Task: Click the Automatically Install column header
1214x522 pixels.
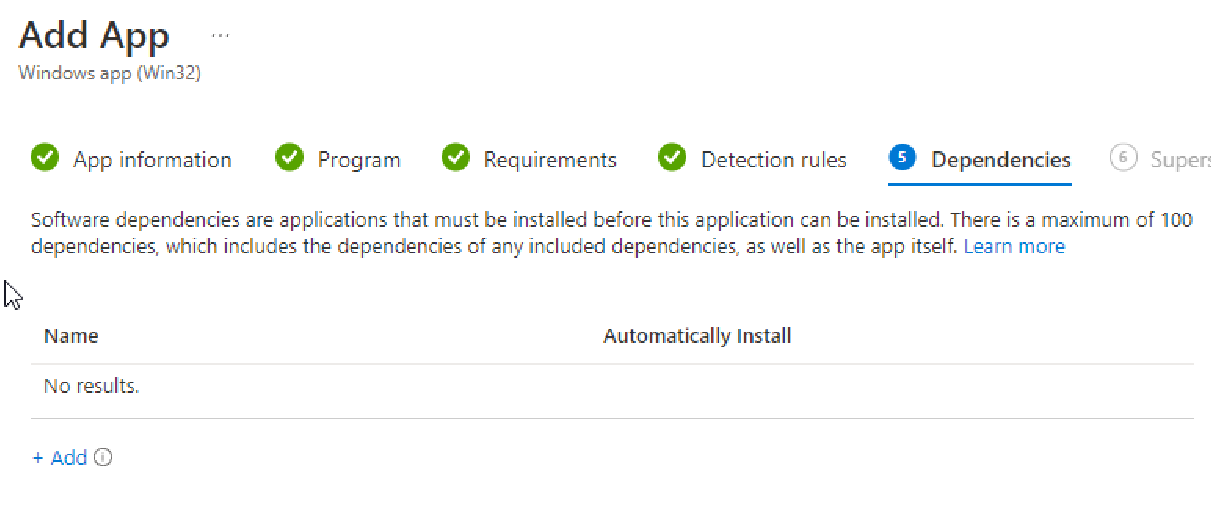Action: pyautogui.click(x=697, y=336)
